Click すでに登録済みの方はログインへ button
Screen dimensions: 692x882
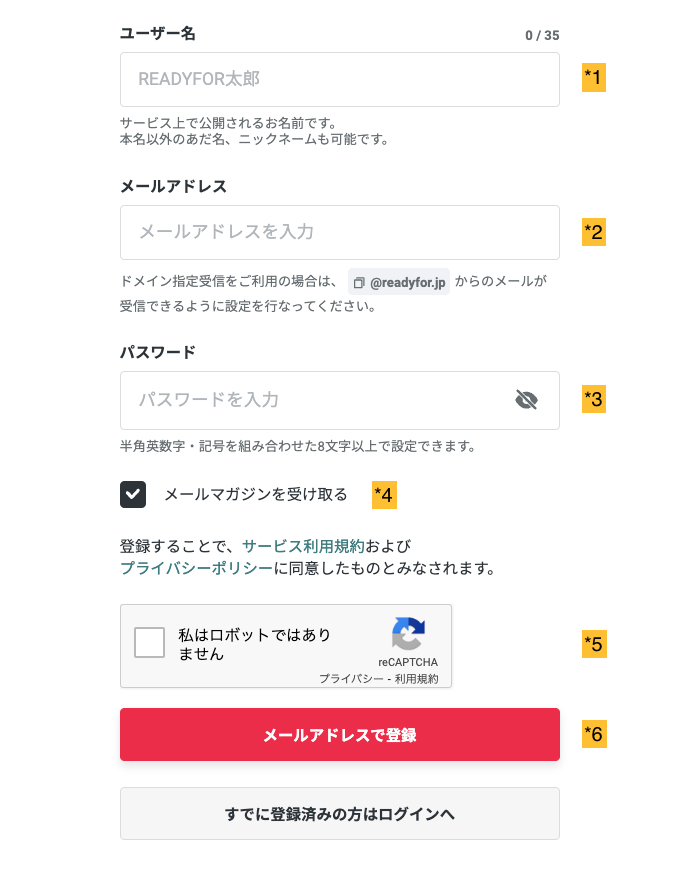(339, 814)
